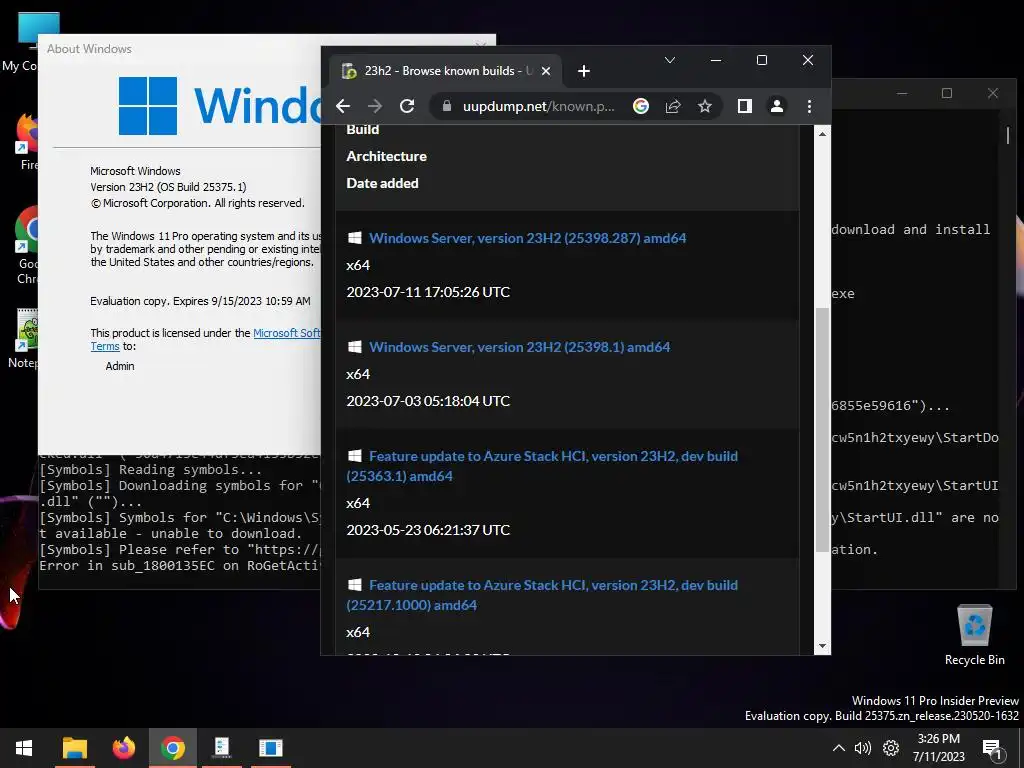Open the console app taskbar button
The image size is (1024, 768).
coord(221,748)
